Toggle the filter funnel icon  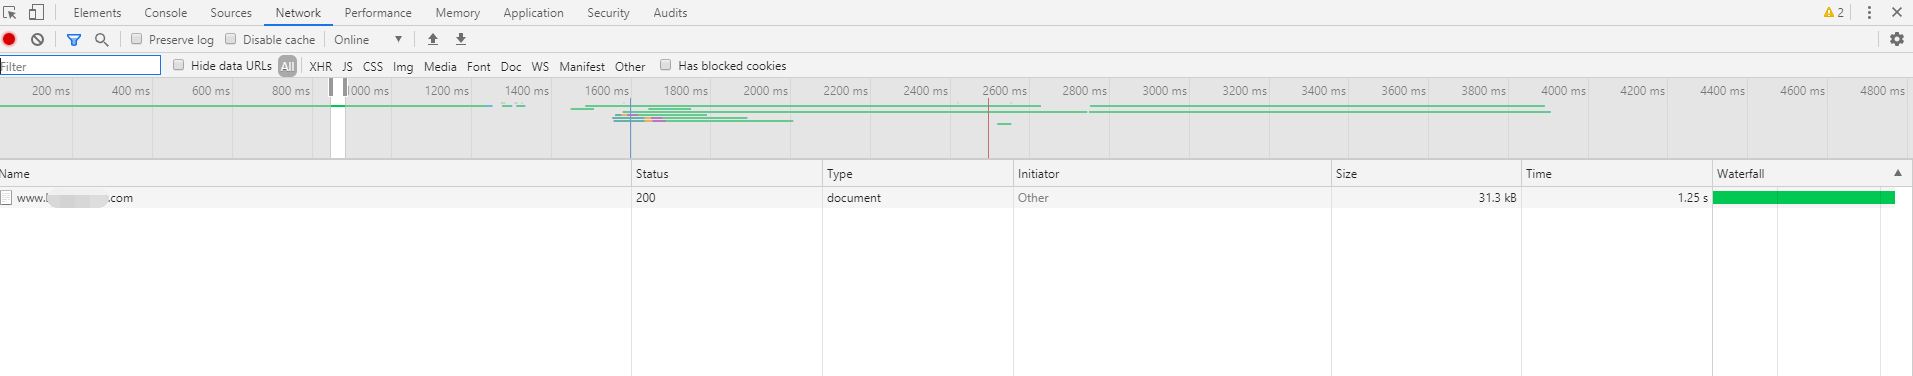[73, 39]
